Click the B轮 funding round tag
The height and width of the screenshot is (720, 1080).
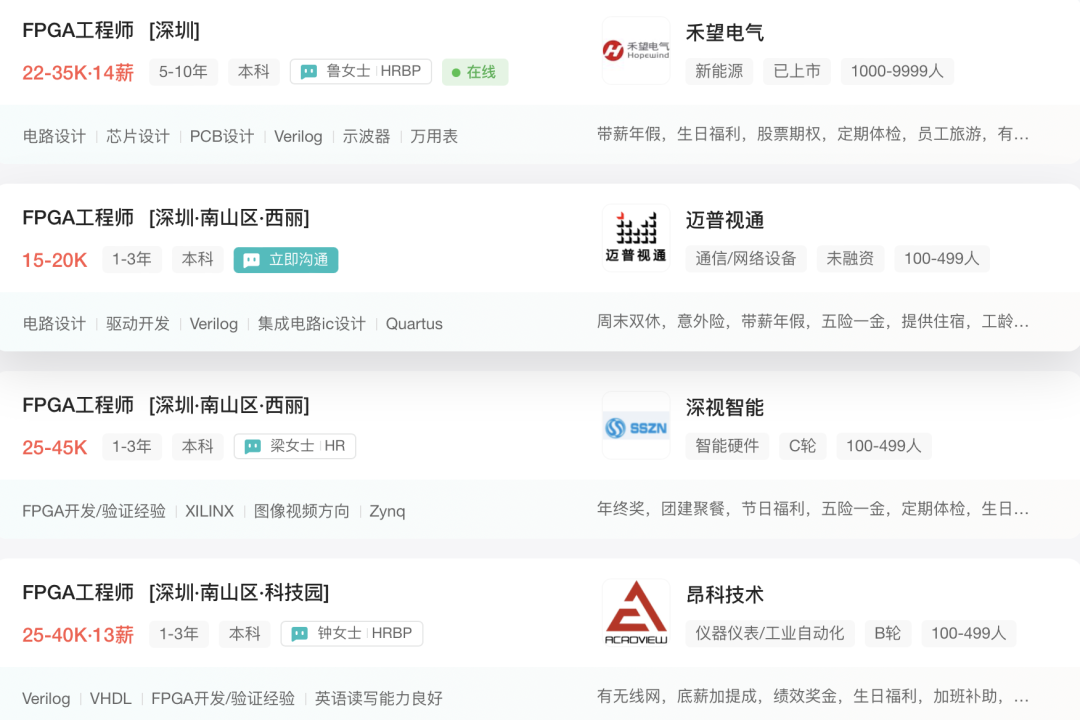[888, 633]
